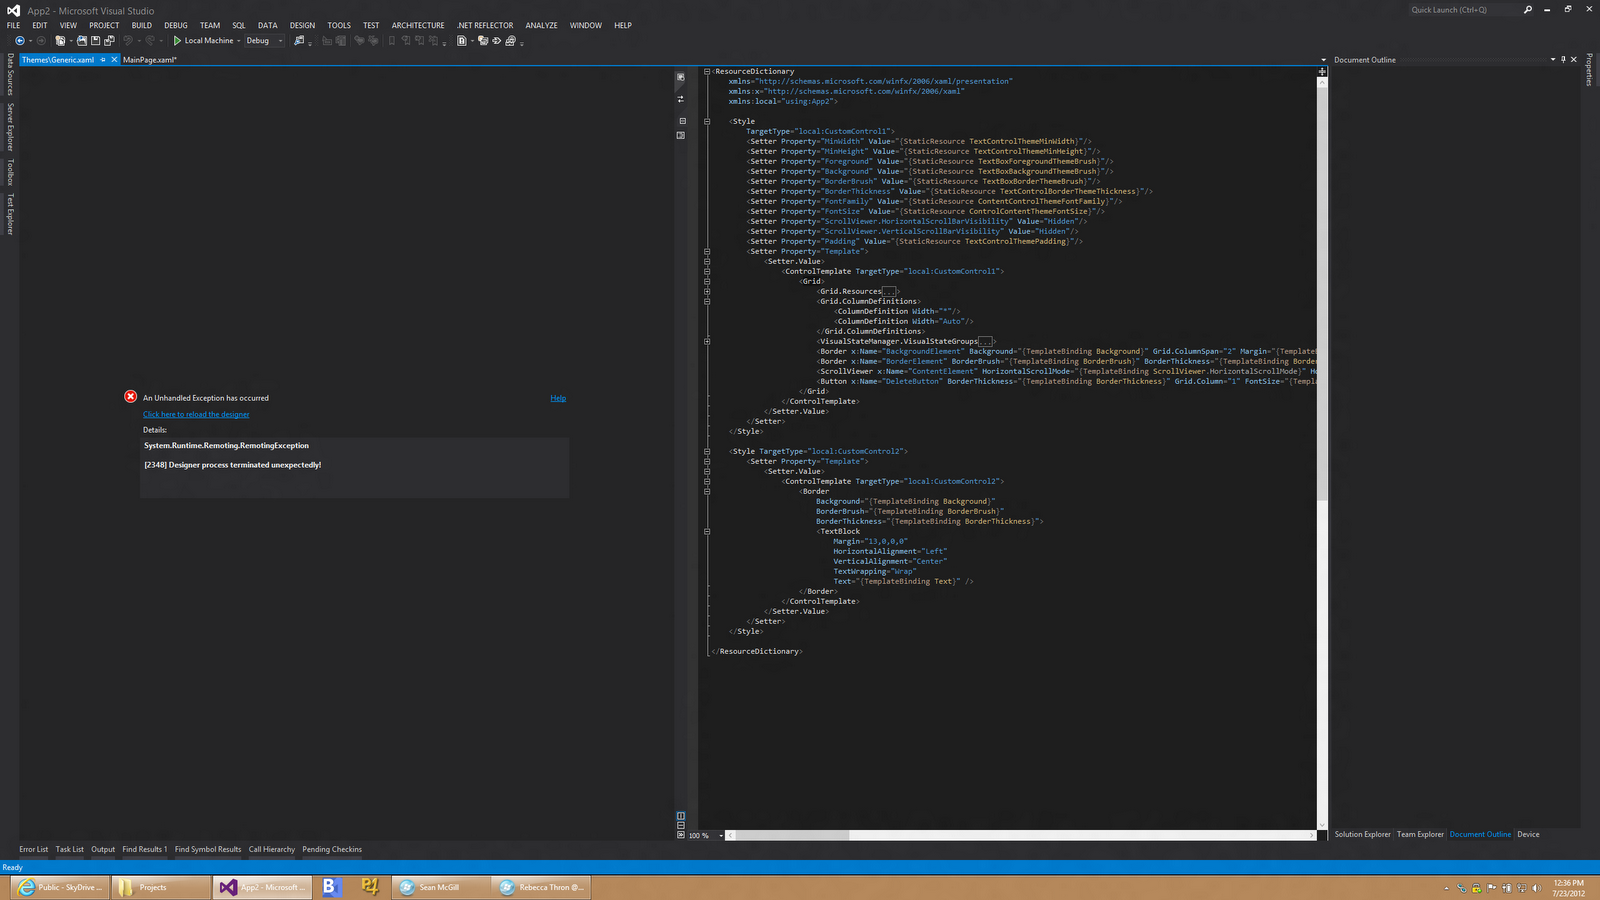Open a new file with the New Item icon
This screenshot has height=900, width=1600.
click(x=58, y=41)
